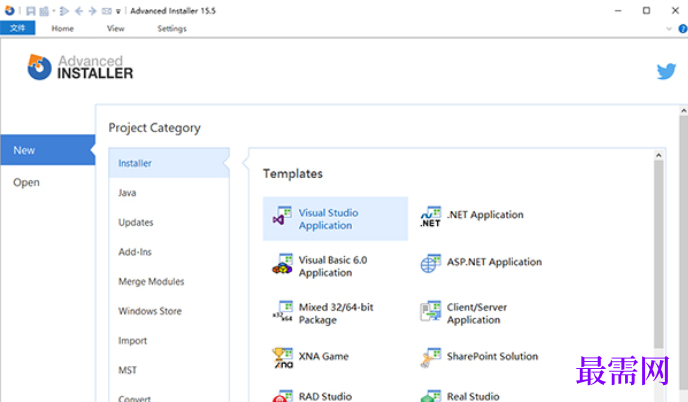Choose the Windows Store project category
This screenshot has width=688, height=402.
coord(150,311)
